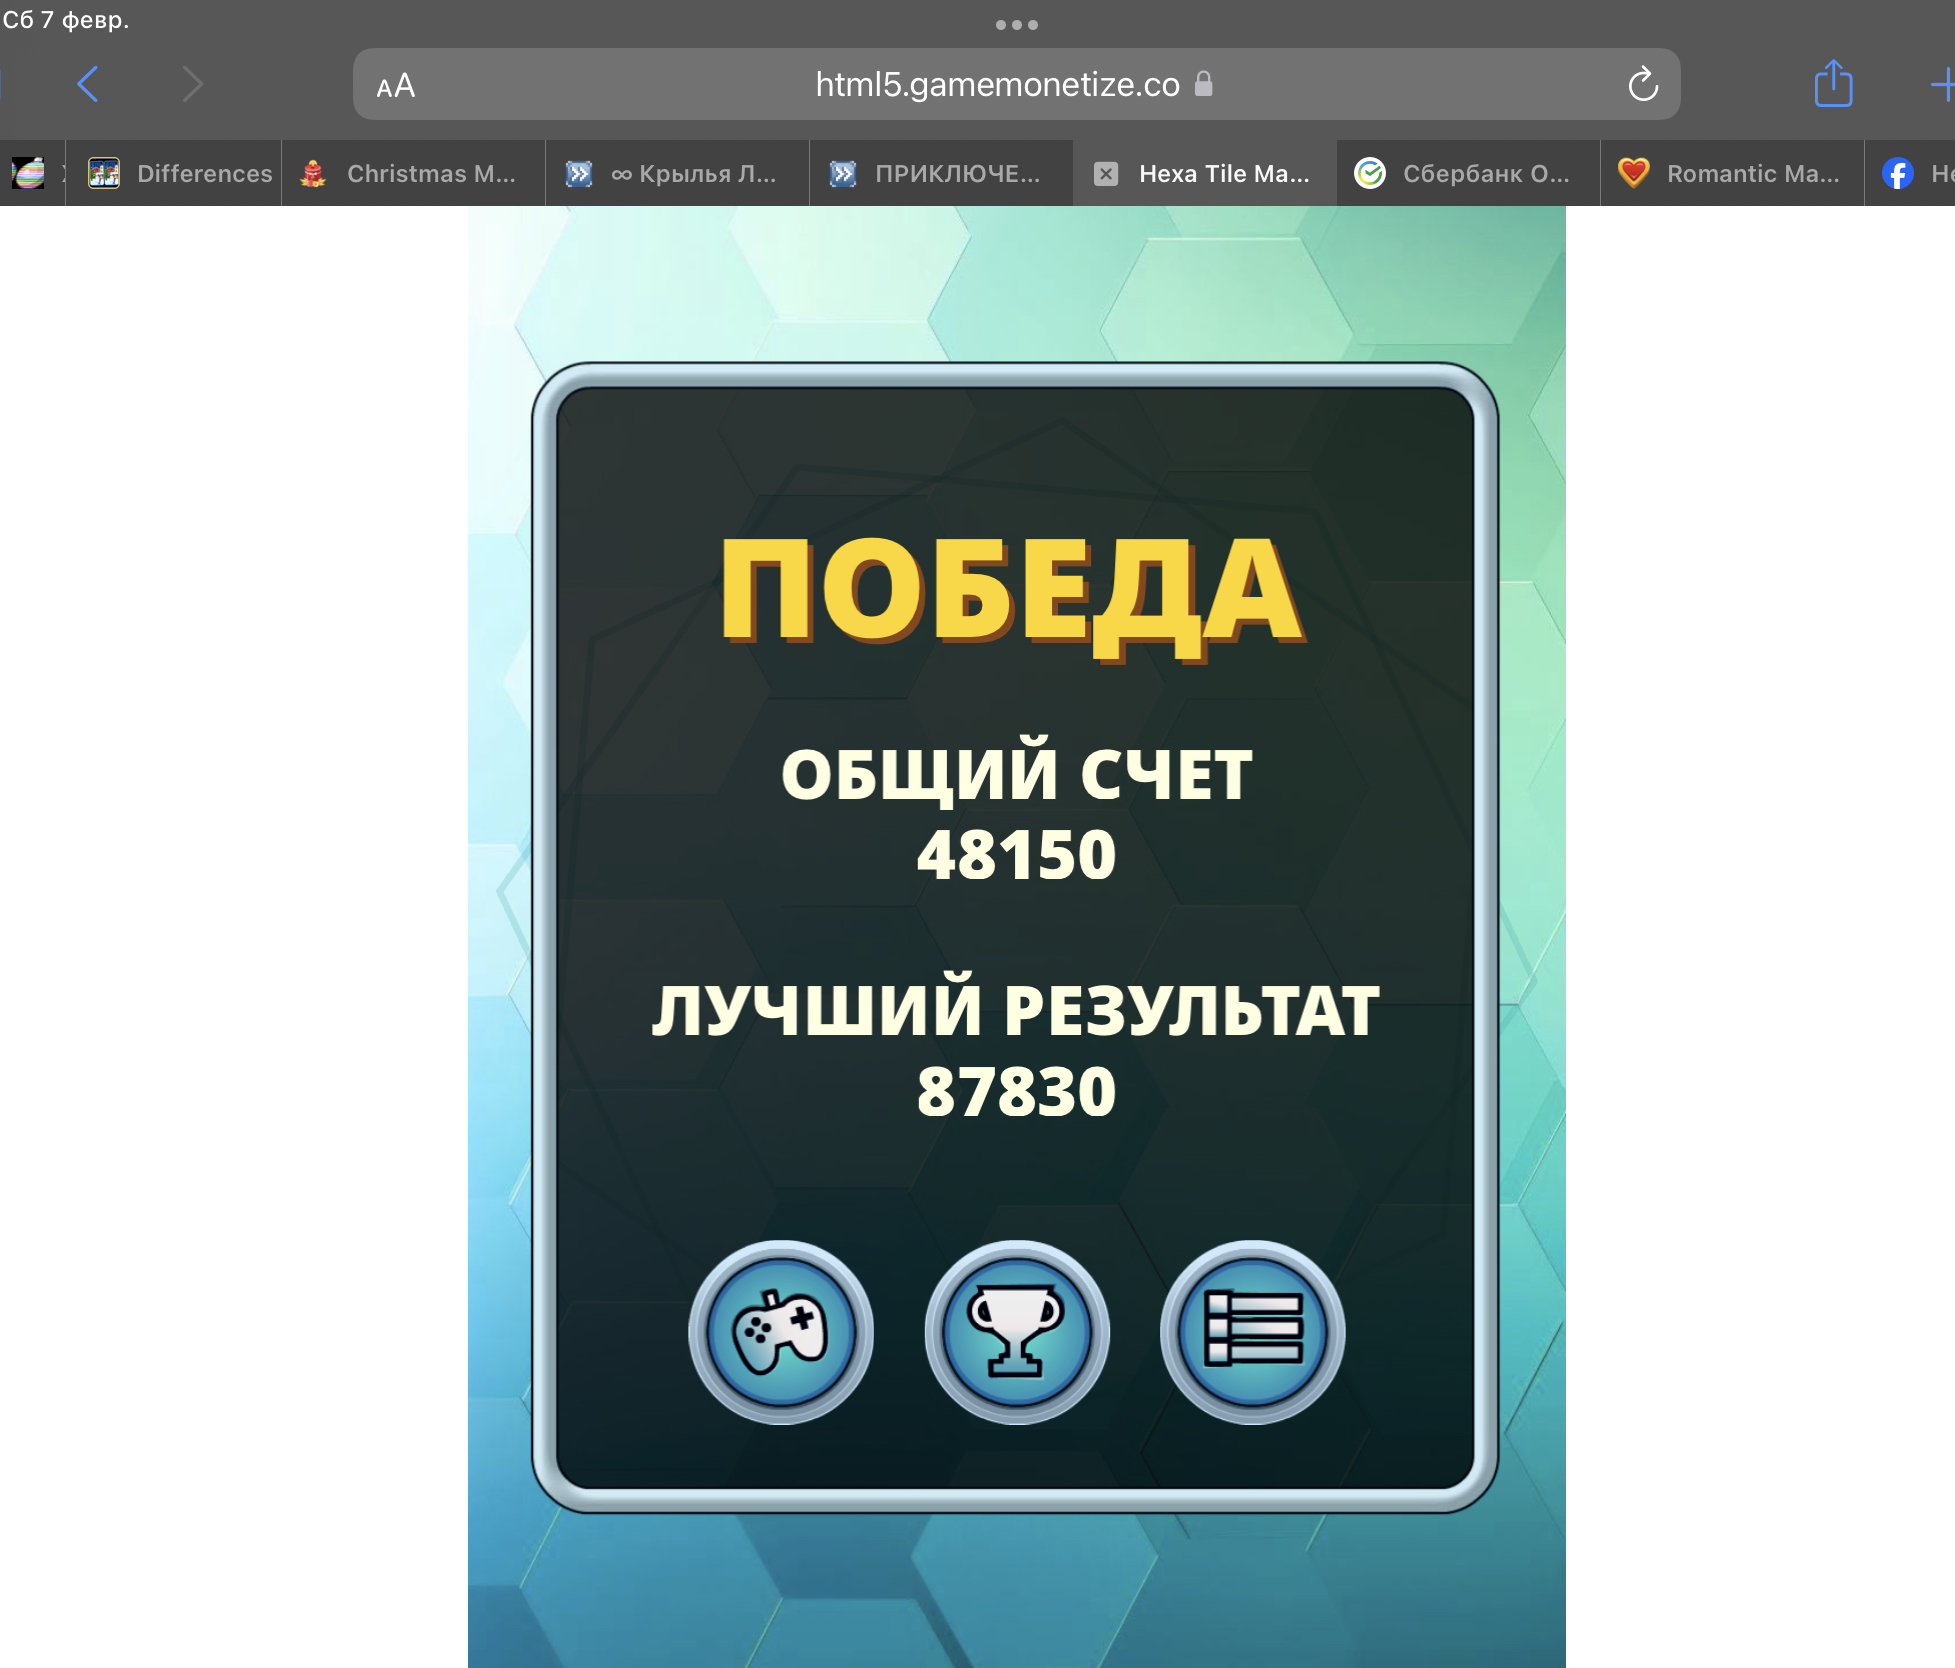Click the gamepad play again button
Image resolution: width=1955 pixels, height=1668 pixels.
click(x=781, y=1332)
